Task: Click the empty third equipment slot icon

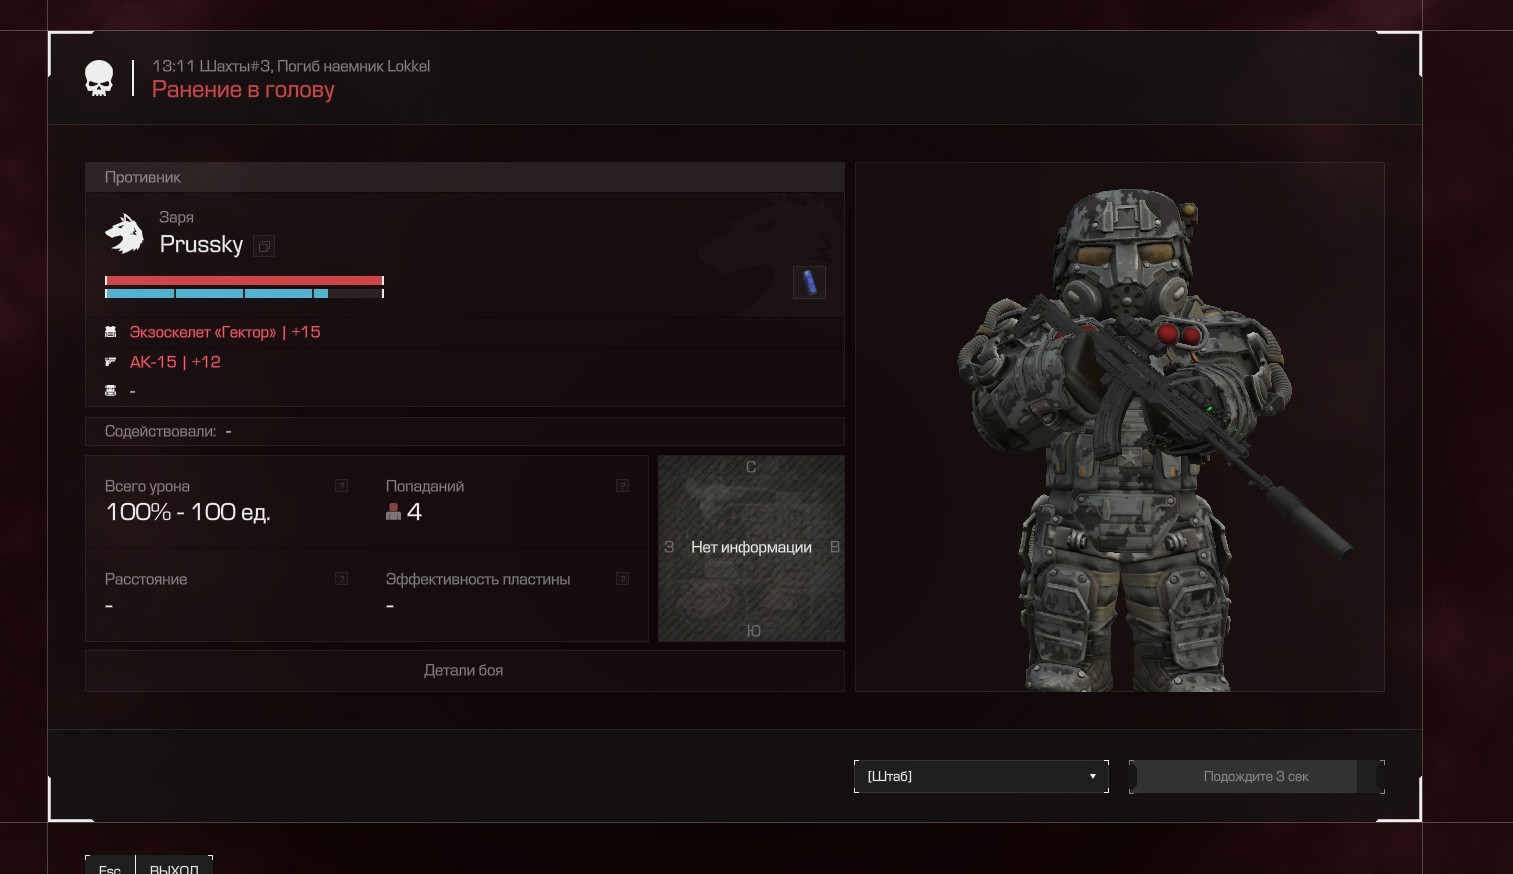Action: 111,391
